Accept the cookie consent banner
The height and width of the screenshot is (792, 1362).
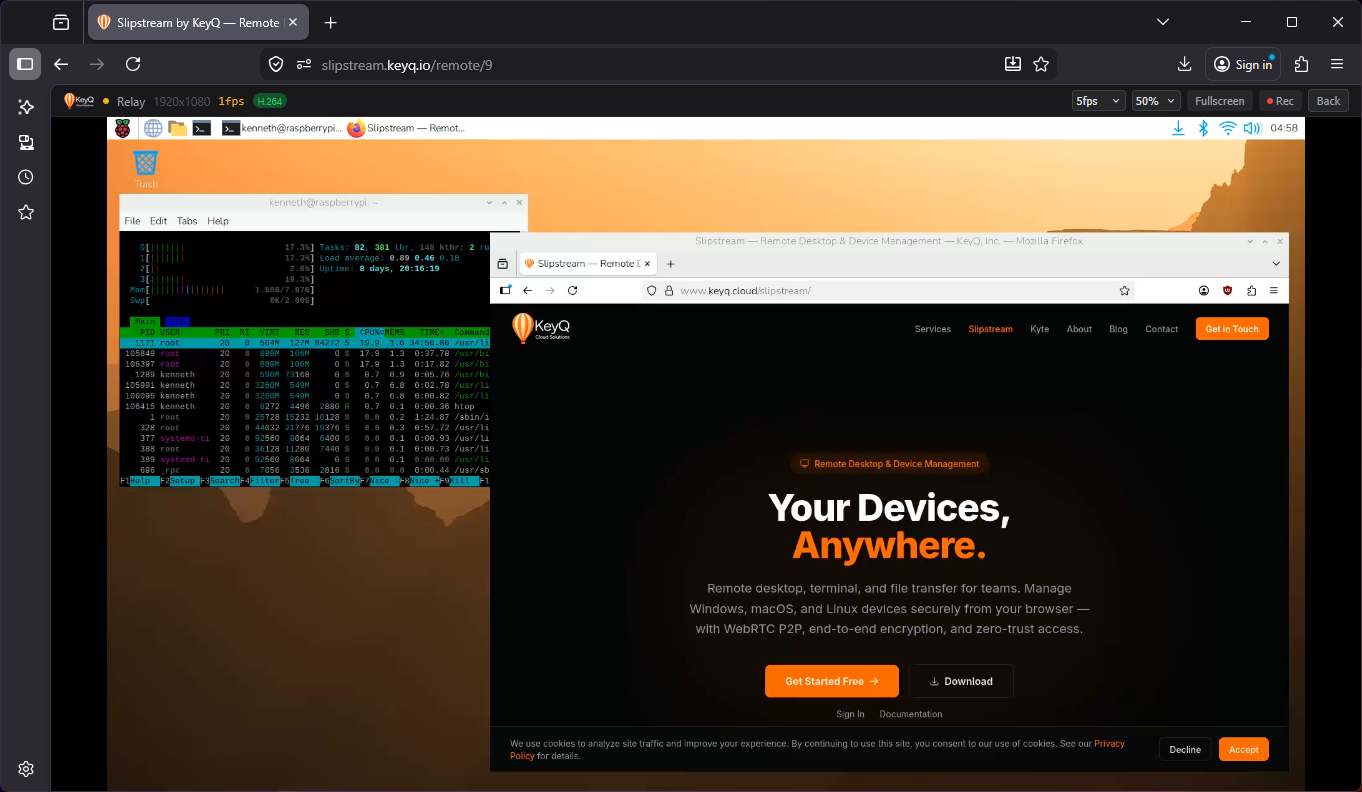tap(1243, 749)
